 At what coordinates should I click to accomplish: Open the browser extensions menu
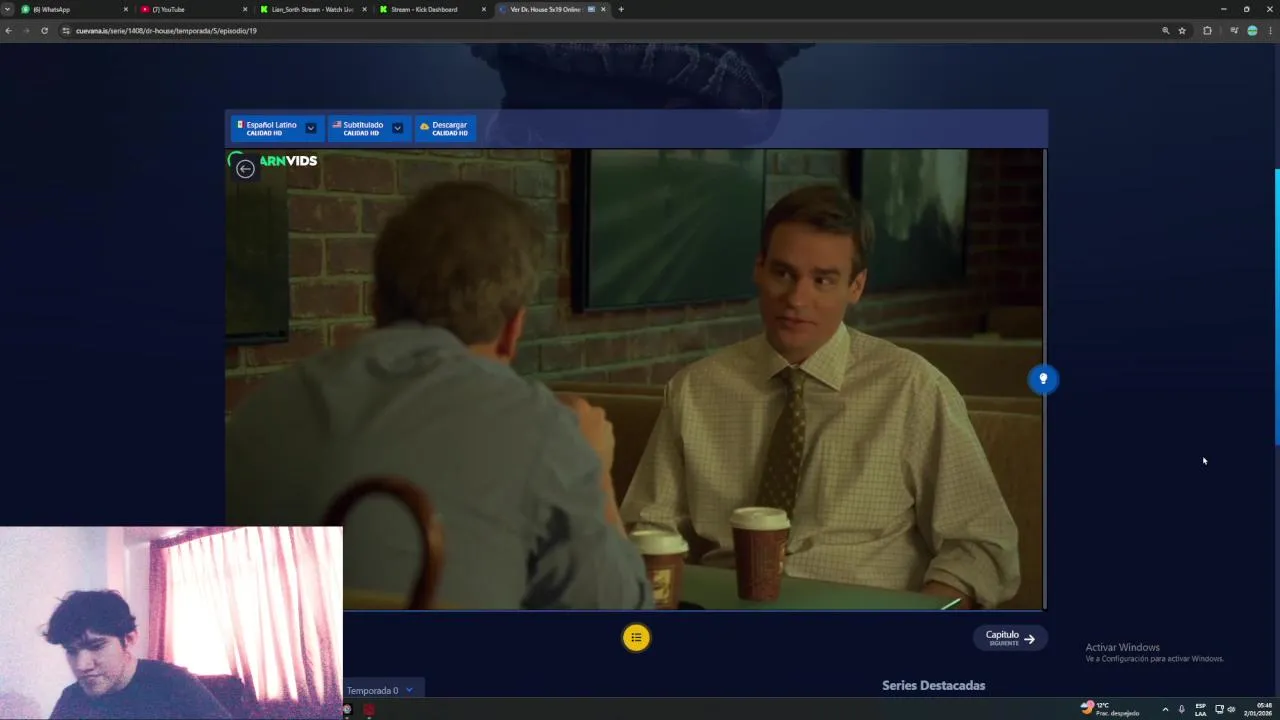pos(1207,31)
